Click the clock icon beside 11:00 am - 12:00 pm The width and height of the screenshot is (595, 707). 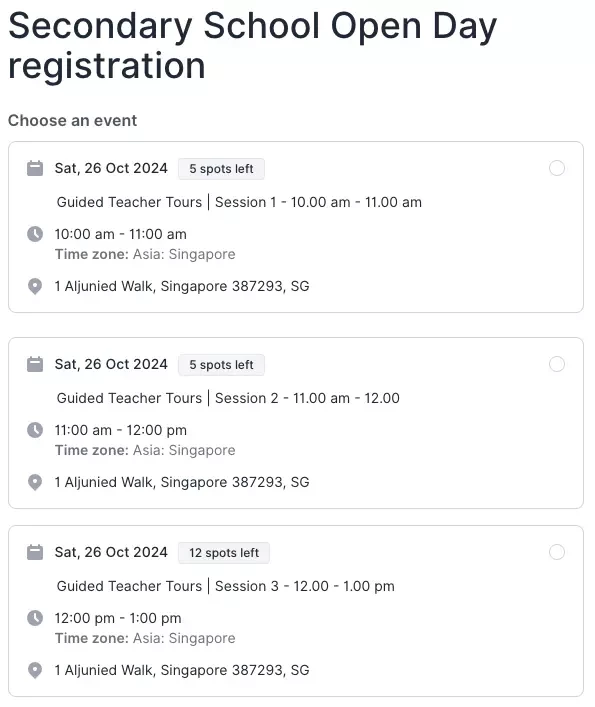(x=35, y=430)
